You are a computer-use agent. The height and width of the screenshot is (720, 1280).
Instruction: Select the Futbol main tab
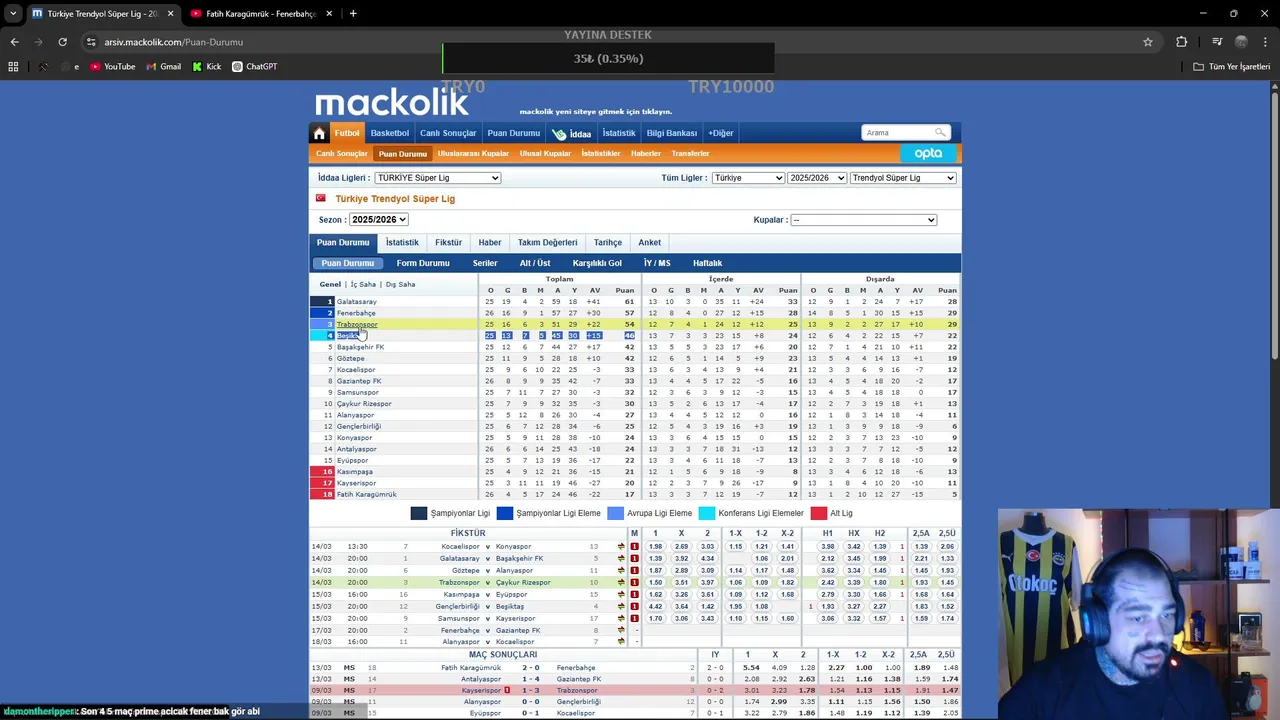[347, 133]
